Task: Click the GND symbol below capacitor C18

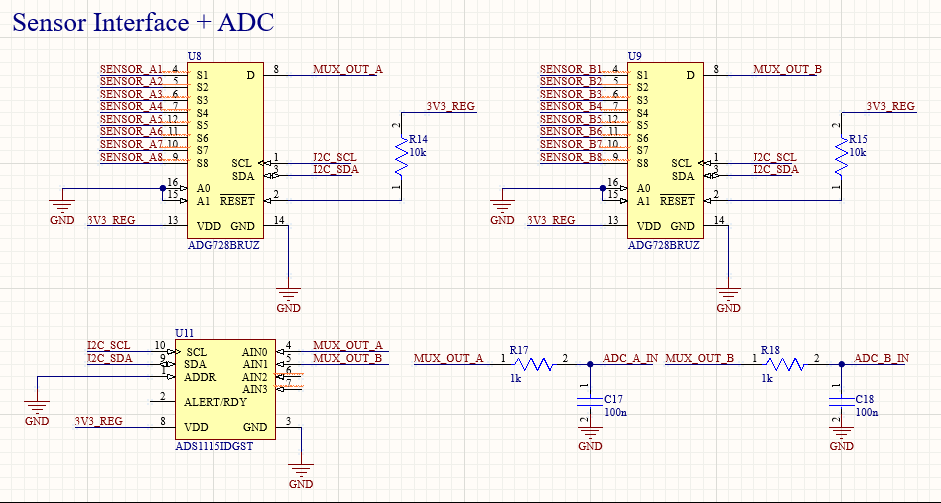Action: pyautogui.click(x=841, y=439)
